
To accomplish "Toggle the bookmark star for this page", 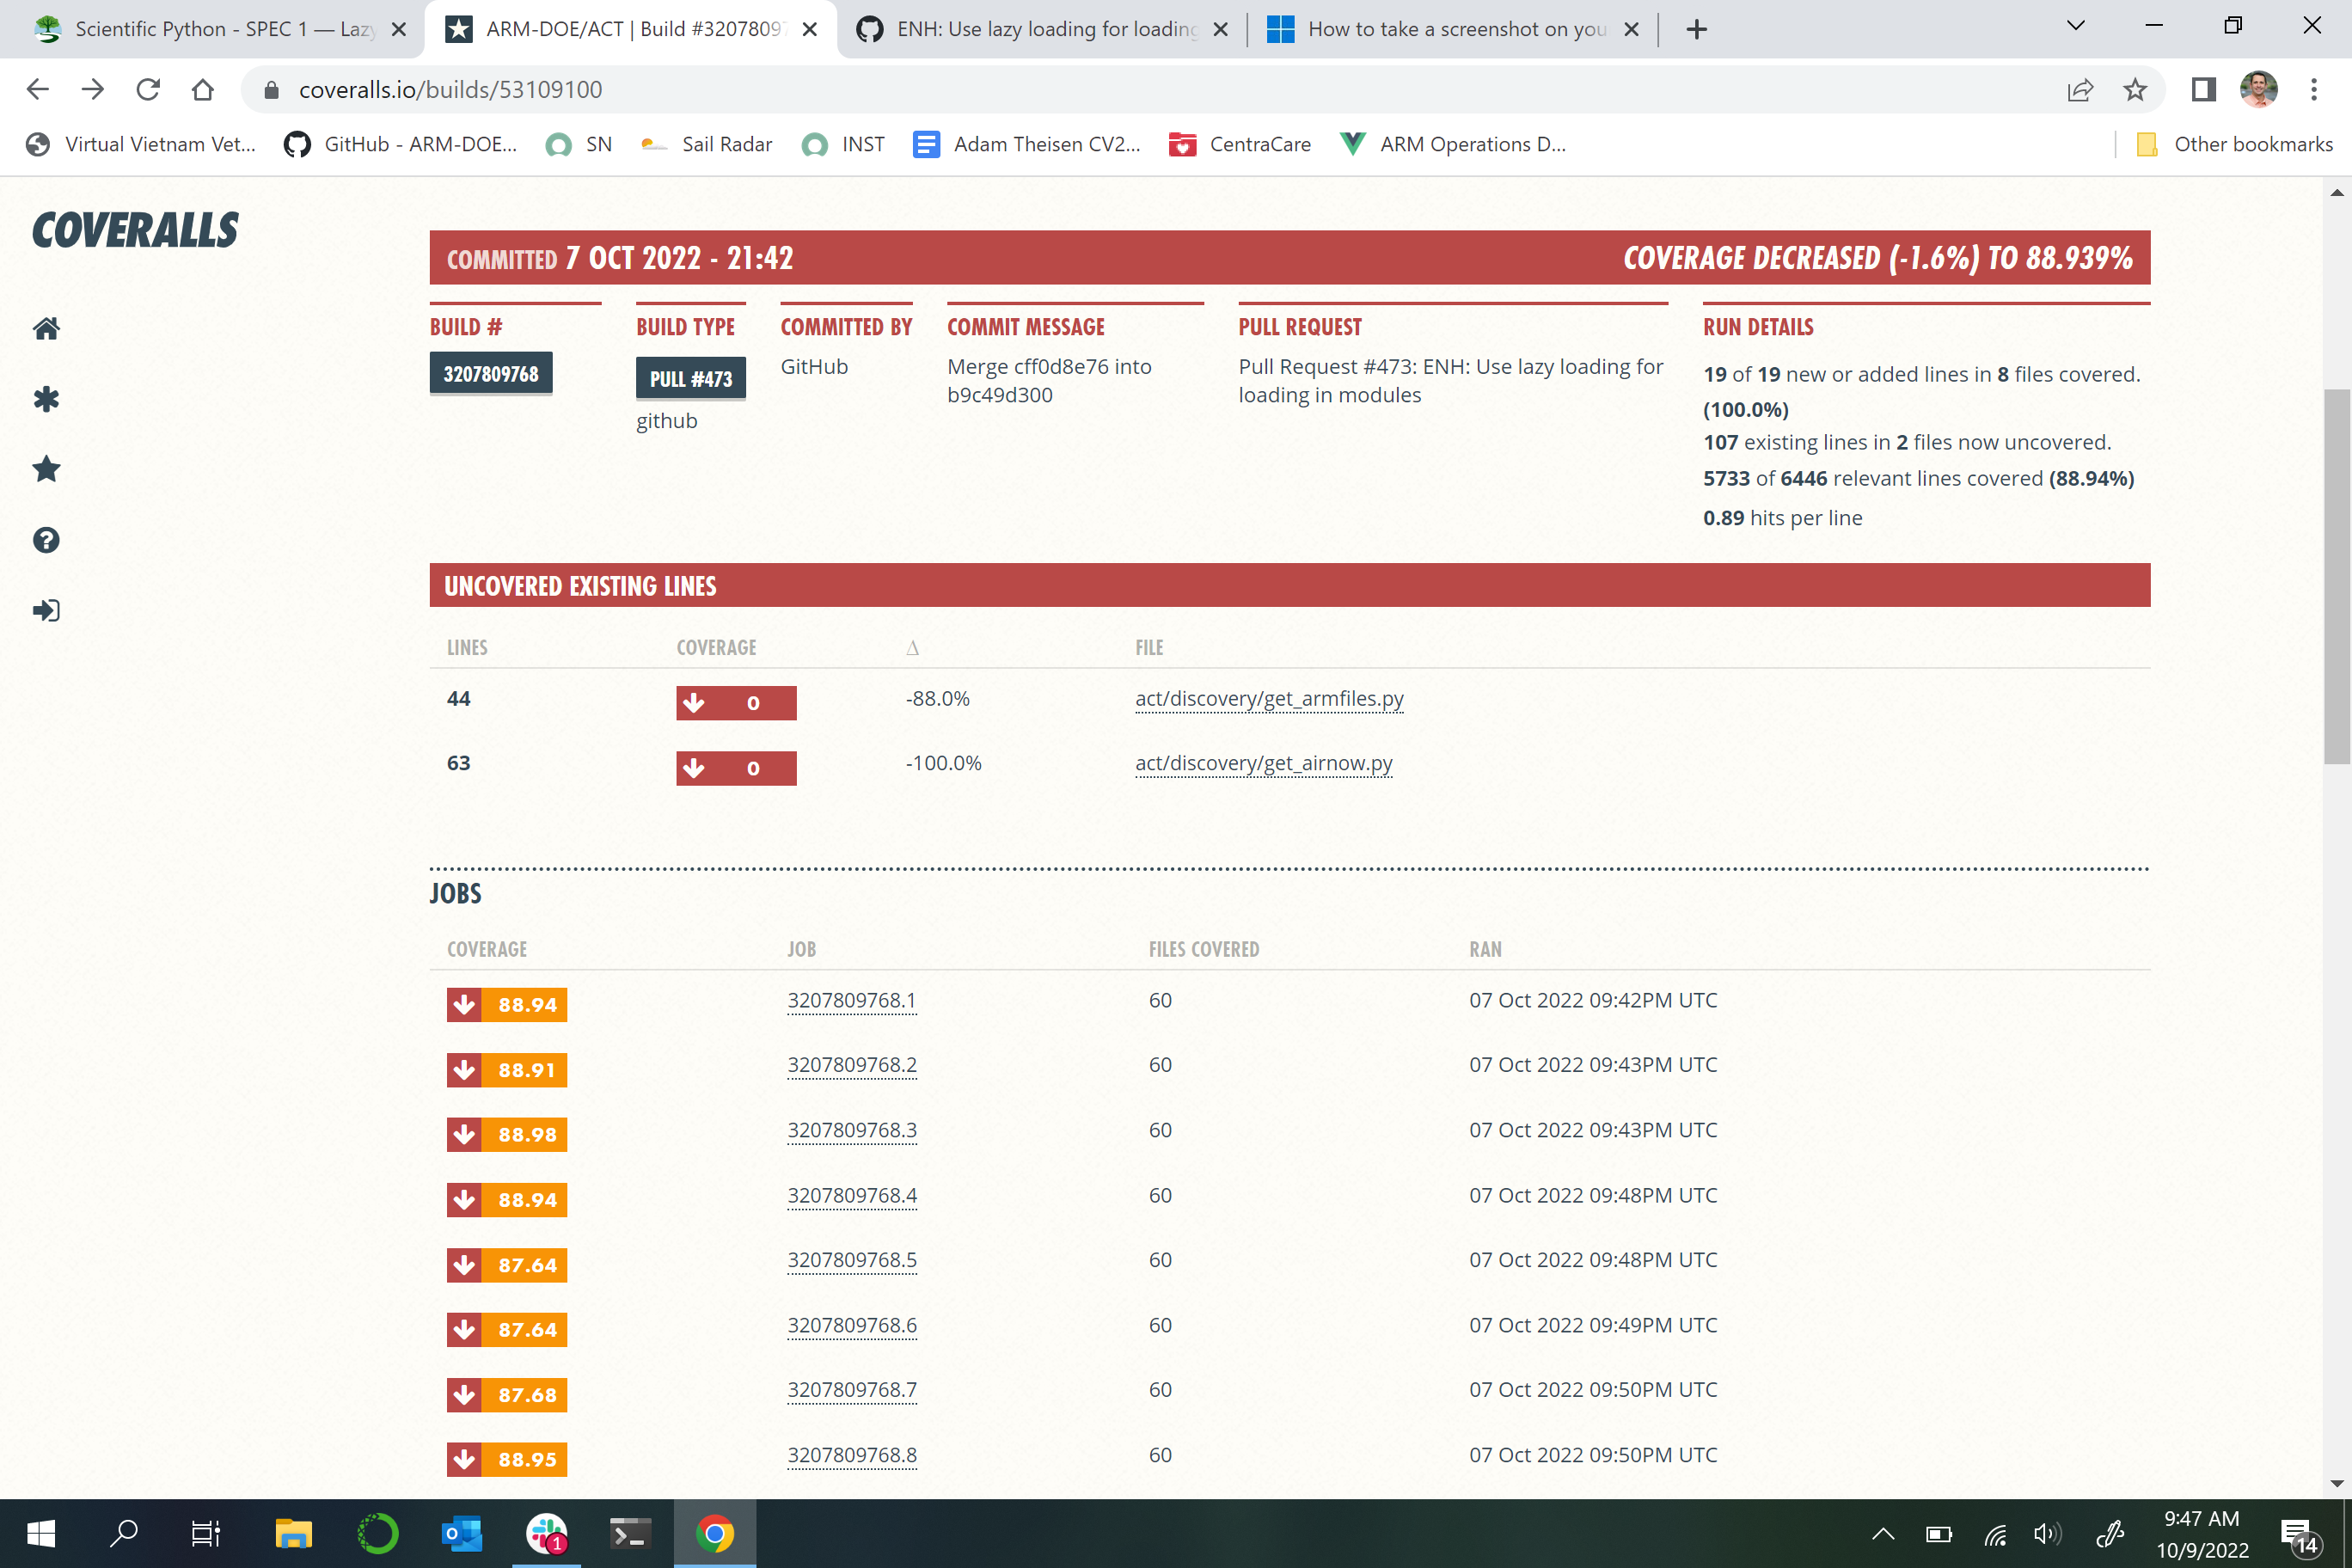I will pos(2135,89).
